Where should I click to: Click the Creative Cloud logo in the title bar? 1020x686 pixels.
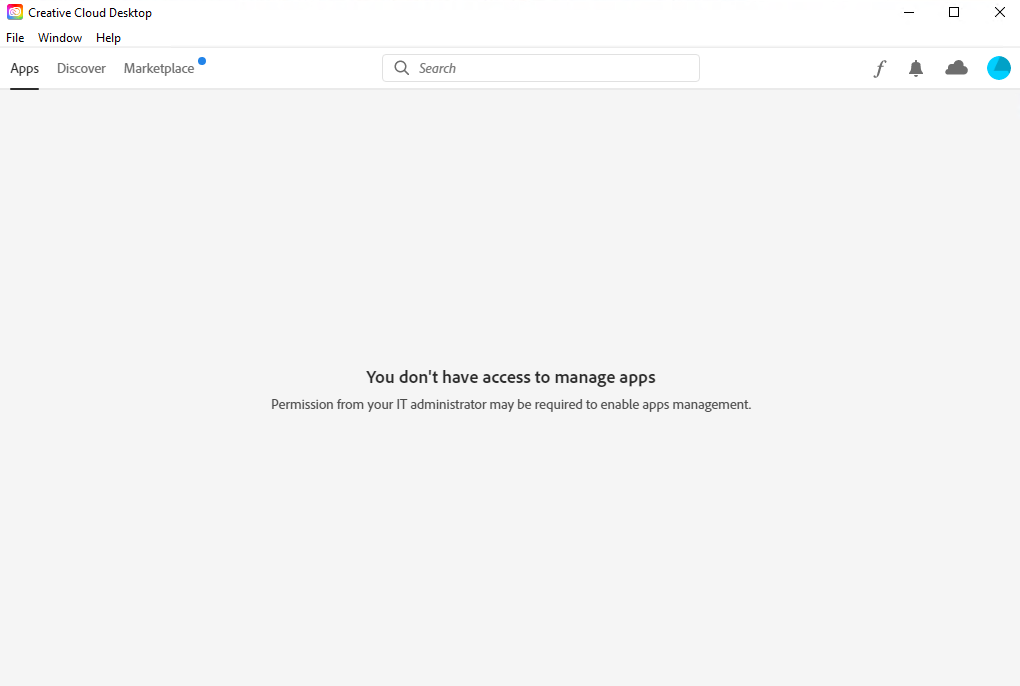tap(15, 13)
